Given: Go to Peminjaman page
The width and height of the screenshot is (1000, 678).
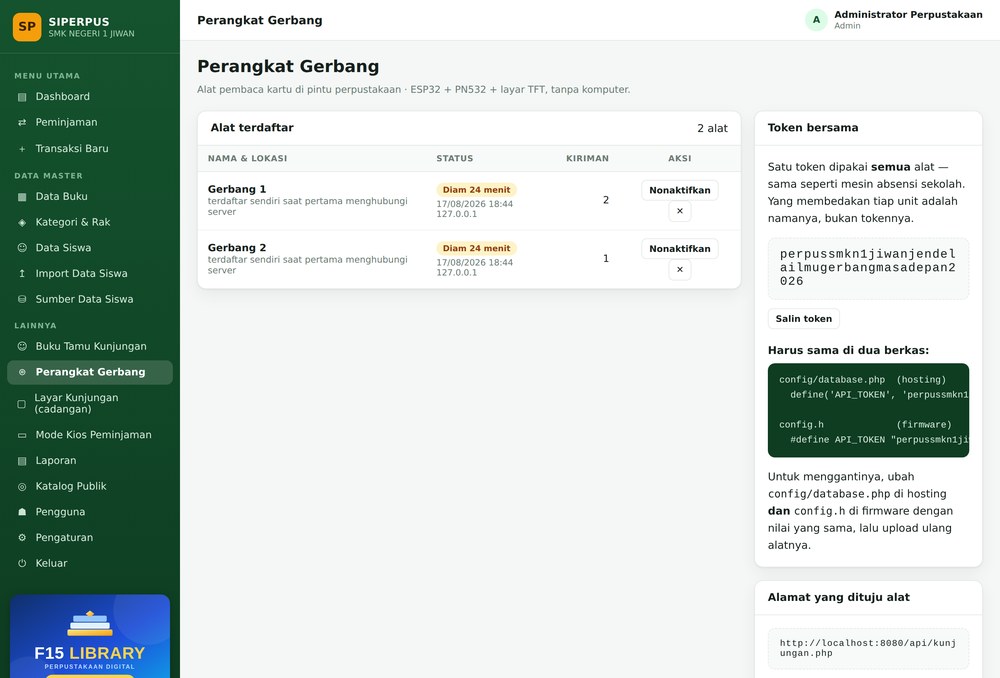Looking at the screenshot, I should pyautogui.click(x=90, y=122).
